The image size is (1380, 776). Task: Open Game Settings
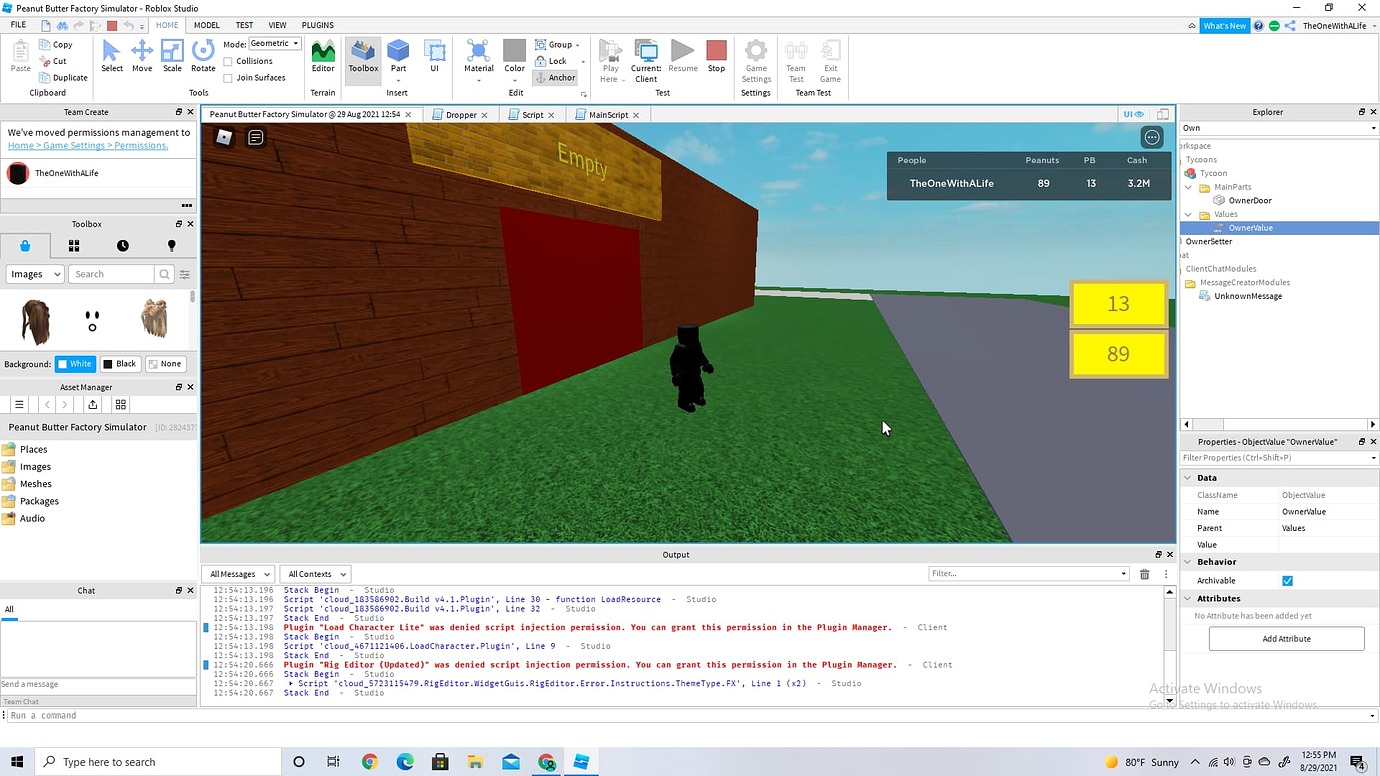[756, 62]
